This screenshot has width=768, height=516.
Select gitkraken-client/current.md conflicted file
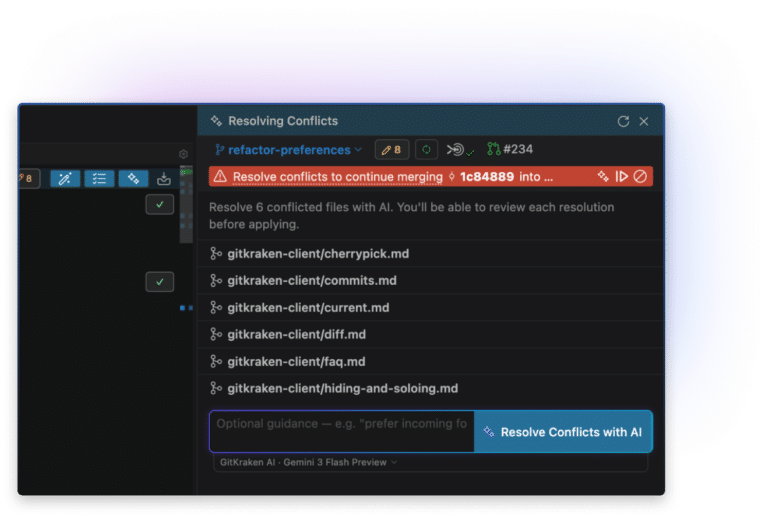pyautogui.click(x=431, y=307)
